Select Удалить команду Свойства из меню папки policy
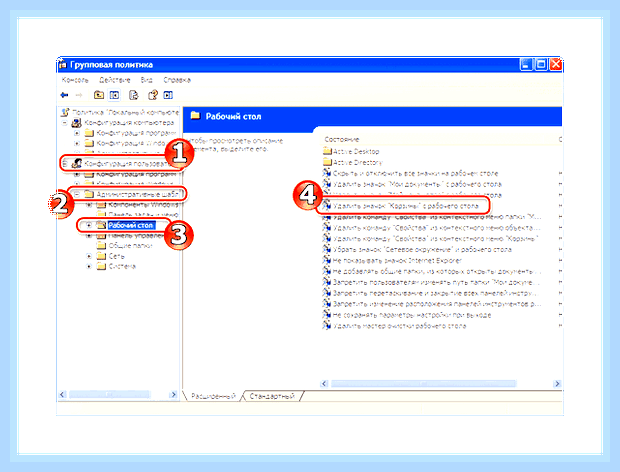Viewport: 620px width, 472px height. [437, 217]
